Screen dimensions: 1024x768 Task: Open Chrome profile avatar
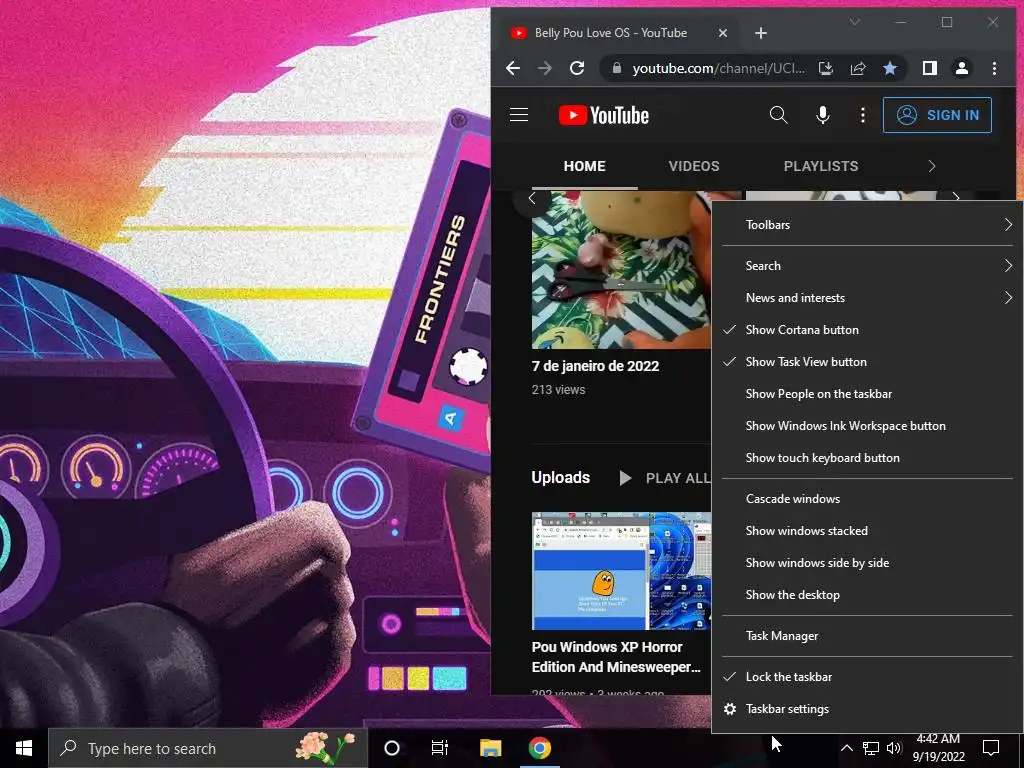pyautogui.click(x=962, y=68)
